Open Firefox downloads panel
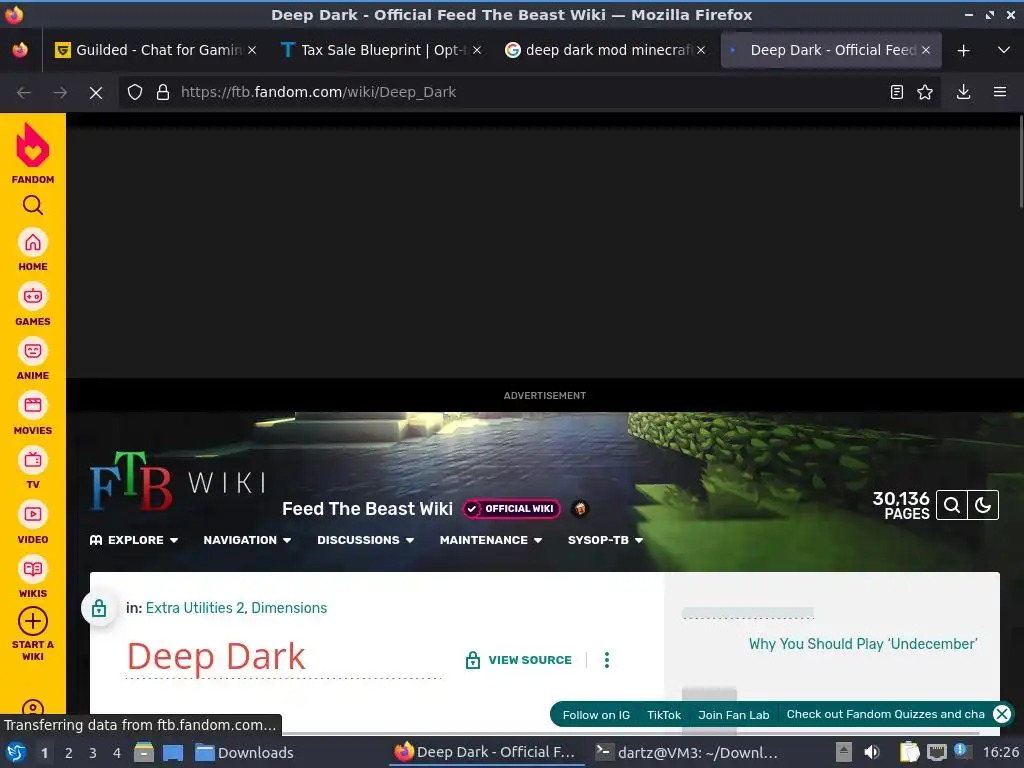 (963, 92)
